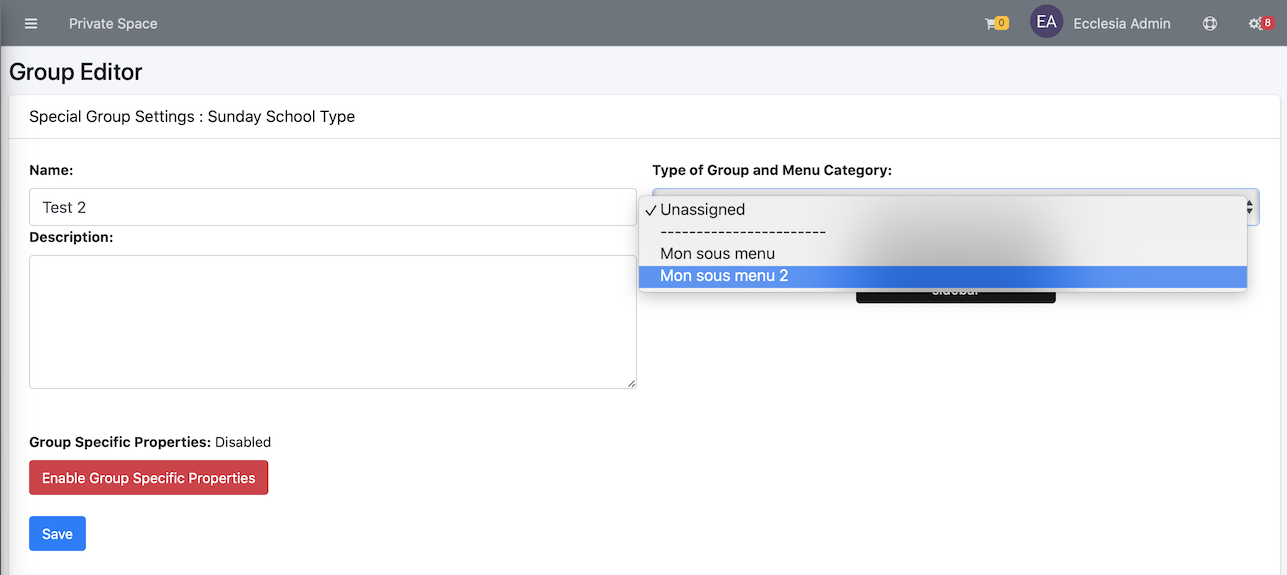Open the hamburger sidebar menu
The image size is (1287, 575).
[31, 23]
